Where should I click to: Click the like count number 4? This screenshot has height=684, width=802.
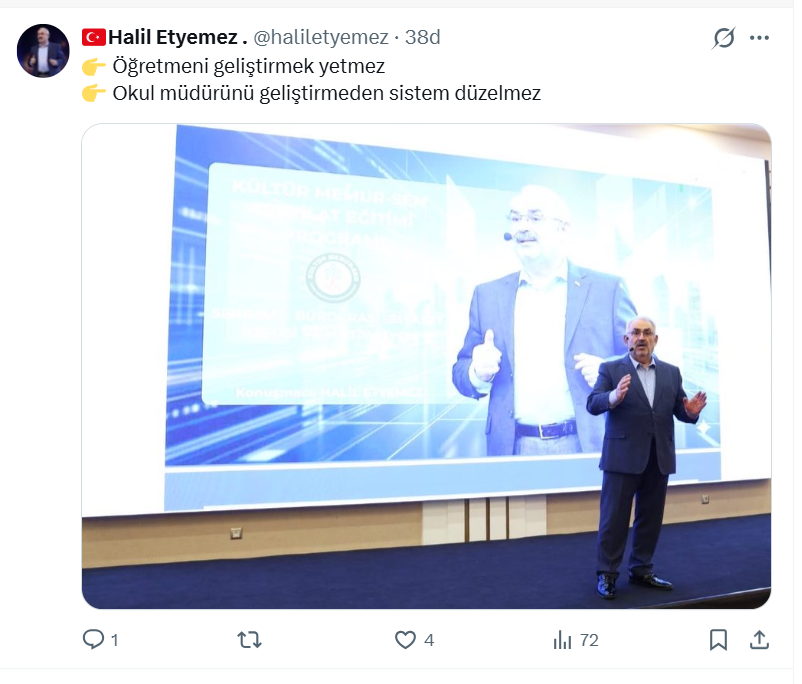429,640
